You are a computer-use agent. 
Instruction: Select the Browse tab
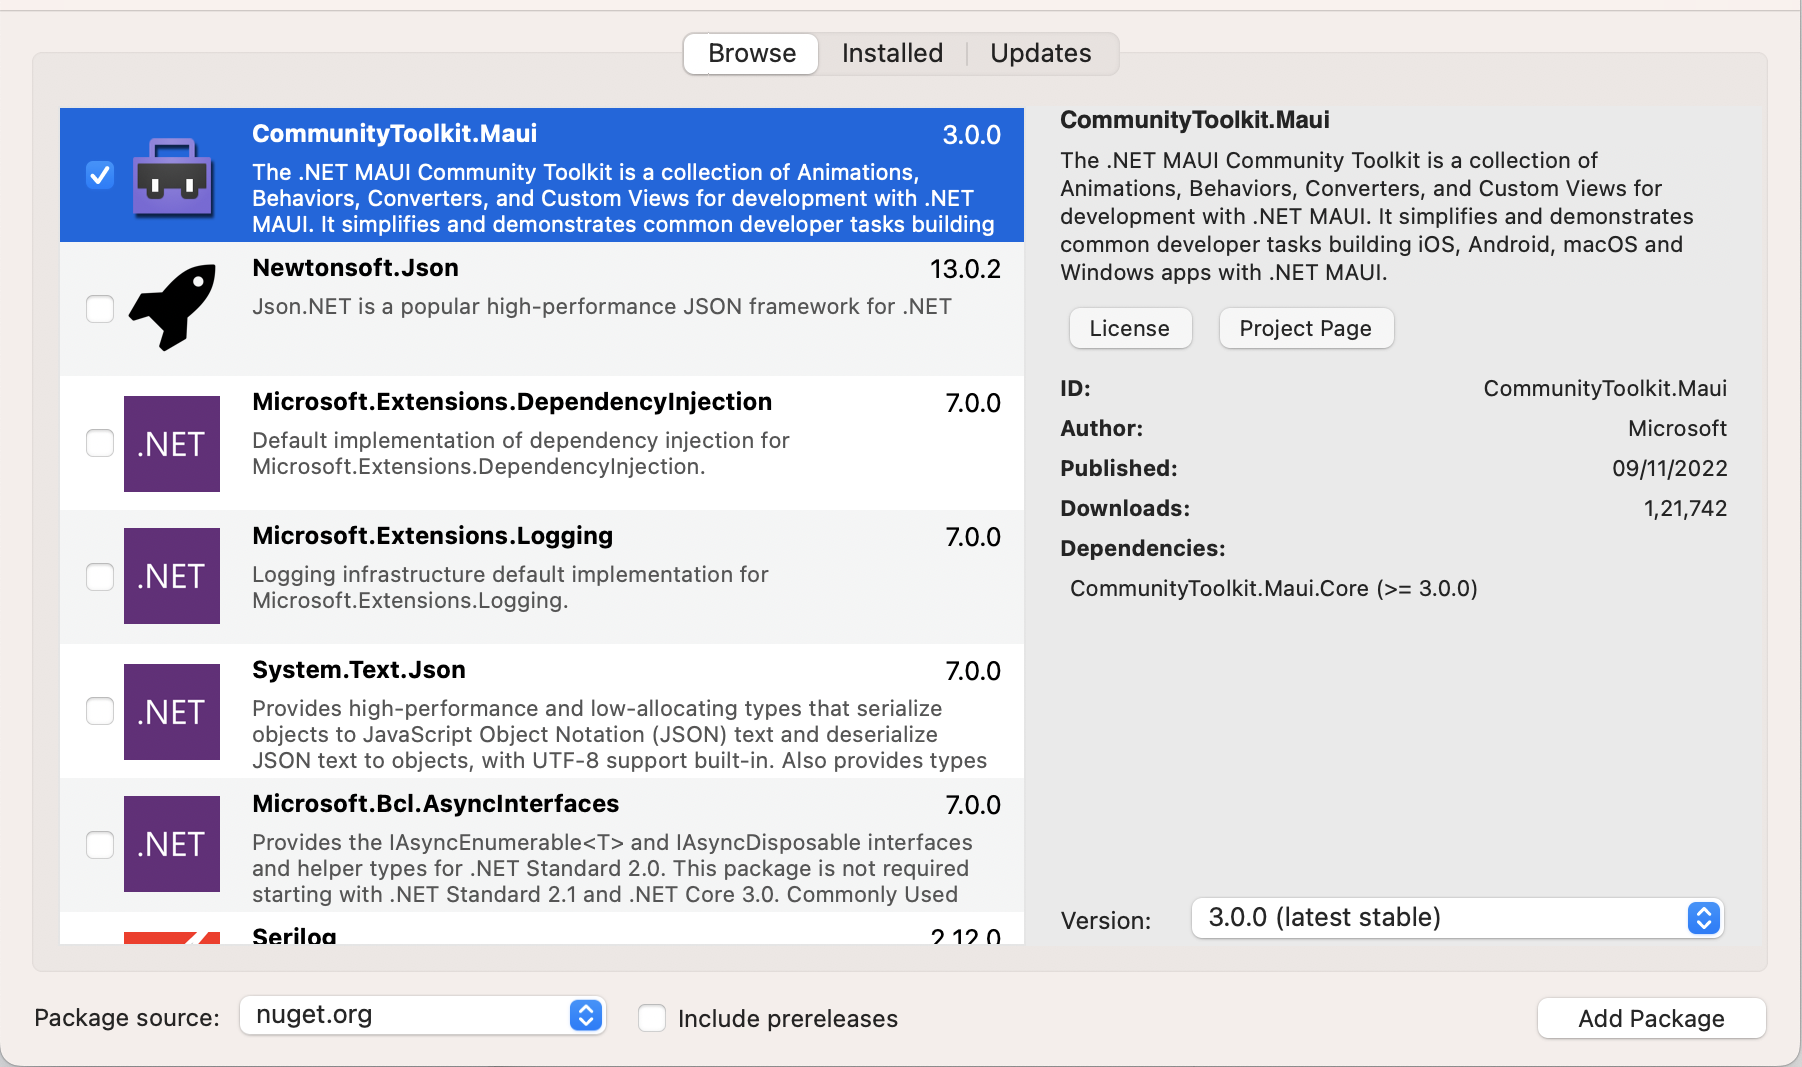(x=750, y=53)
